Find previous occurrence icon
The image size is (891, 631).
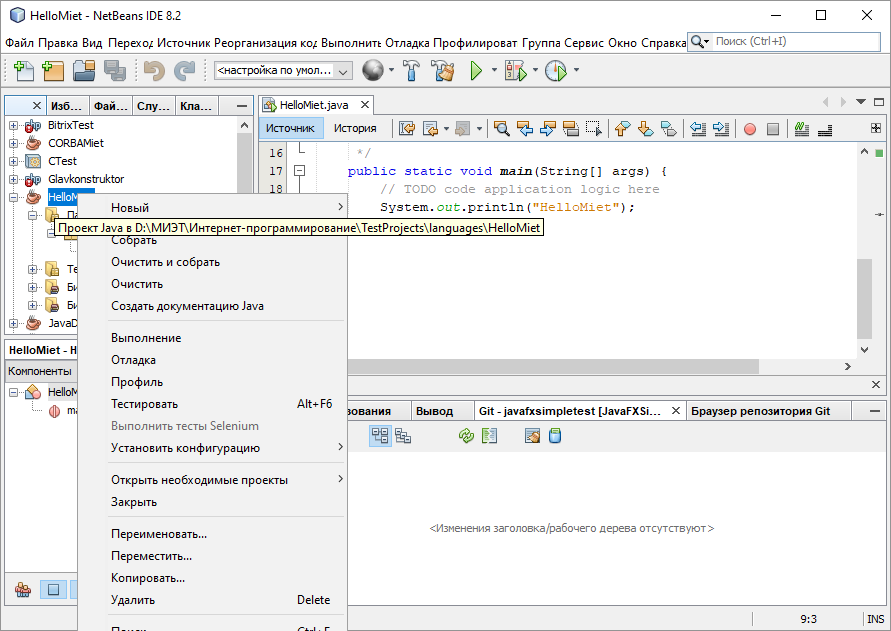(x=524, y=128)
